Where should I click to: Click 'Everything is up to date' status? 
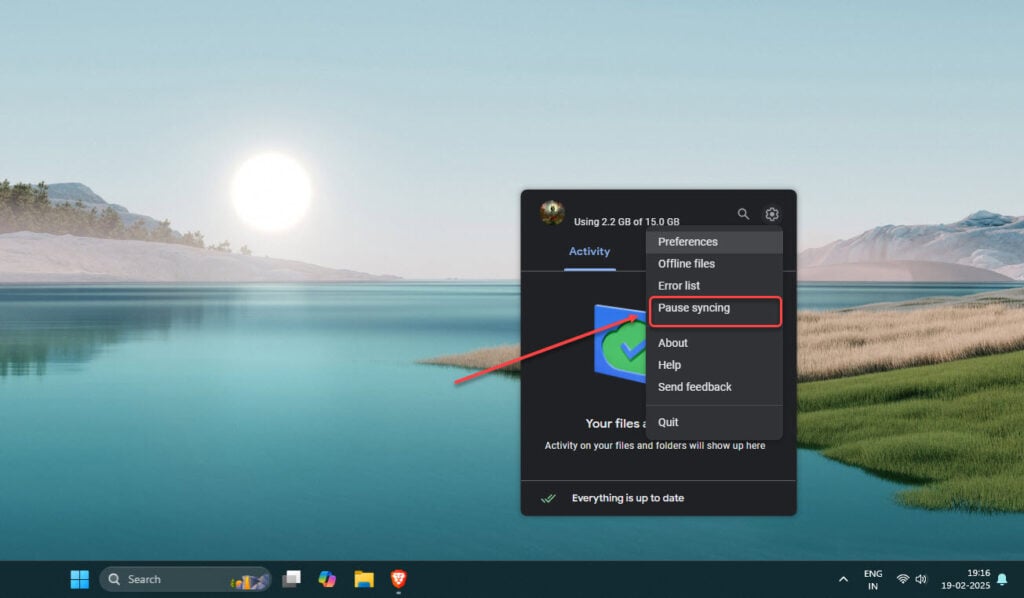(628, 498)
